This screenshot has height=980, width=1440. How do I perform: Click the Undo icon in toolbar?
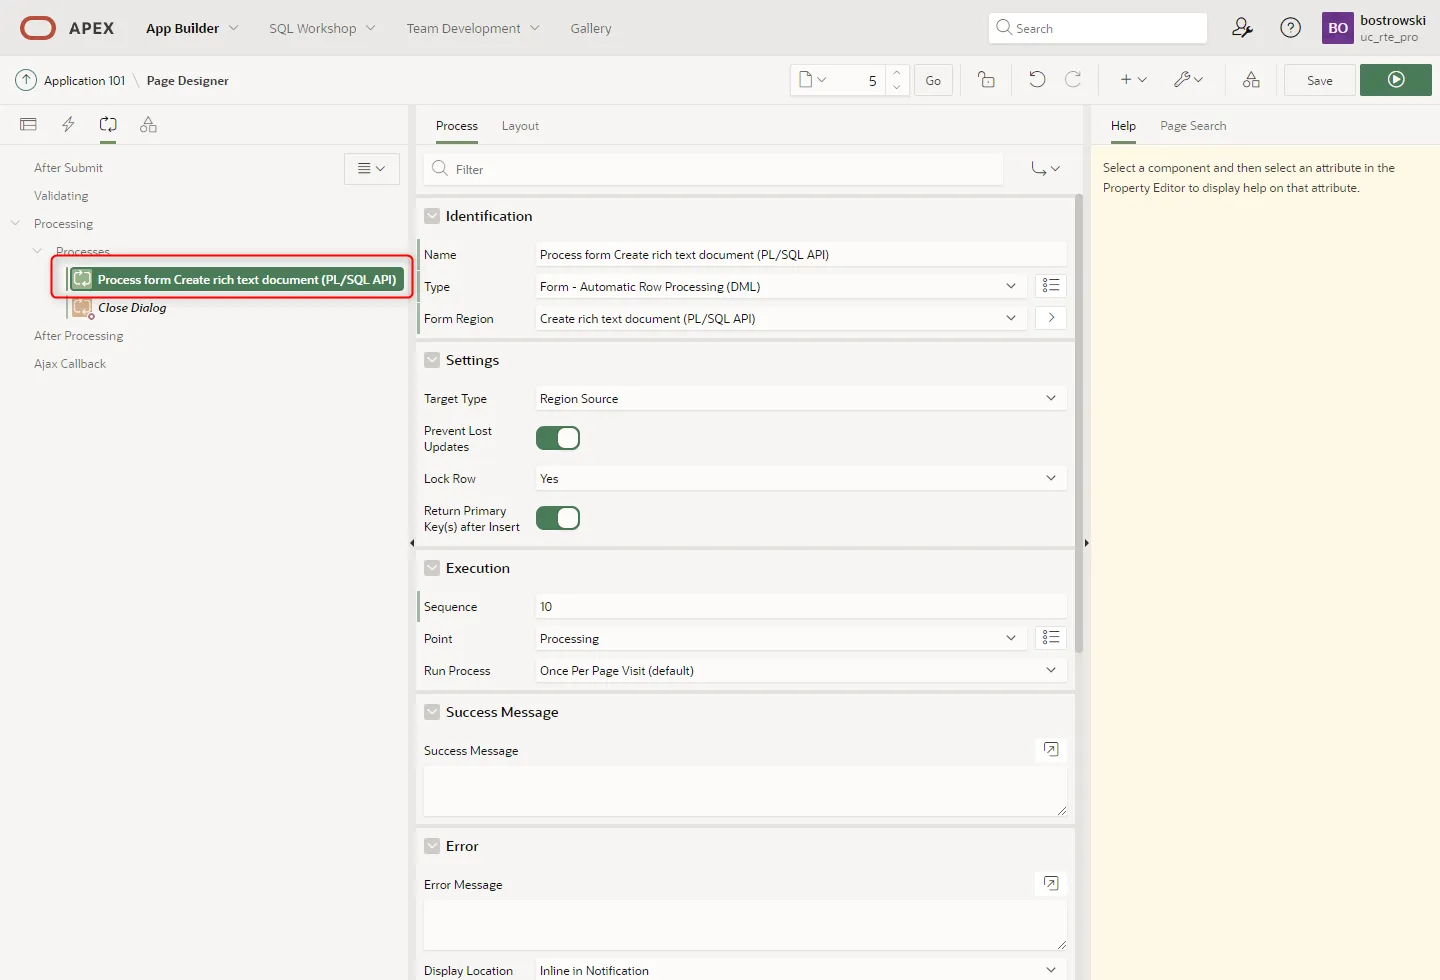point(1037,80)
